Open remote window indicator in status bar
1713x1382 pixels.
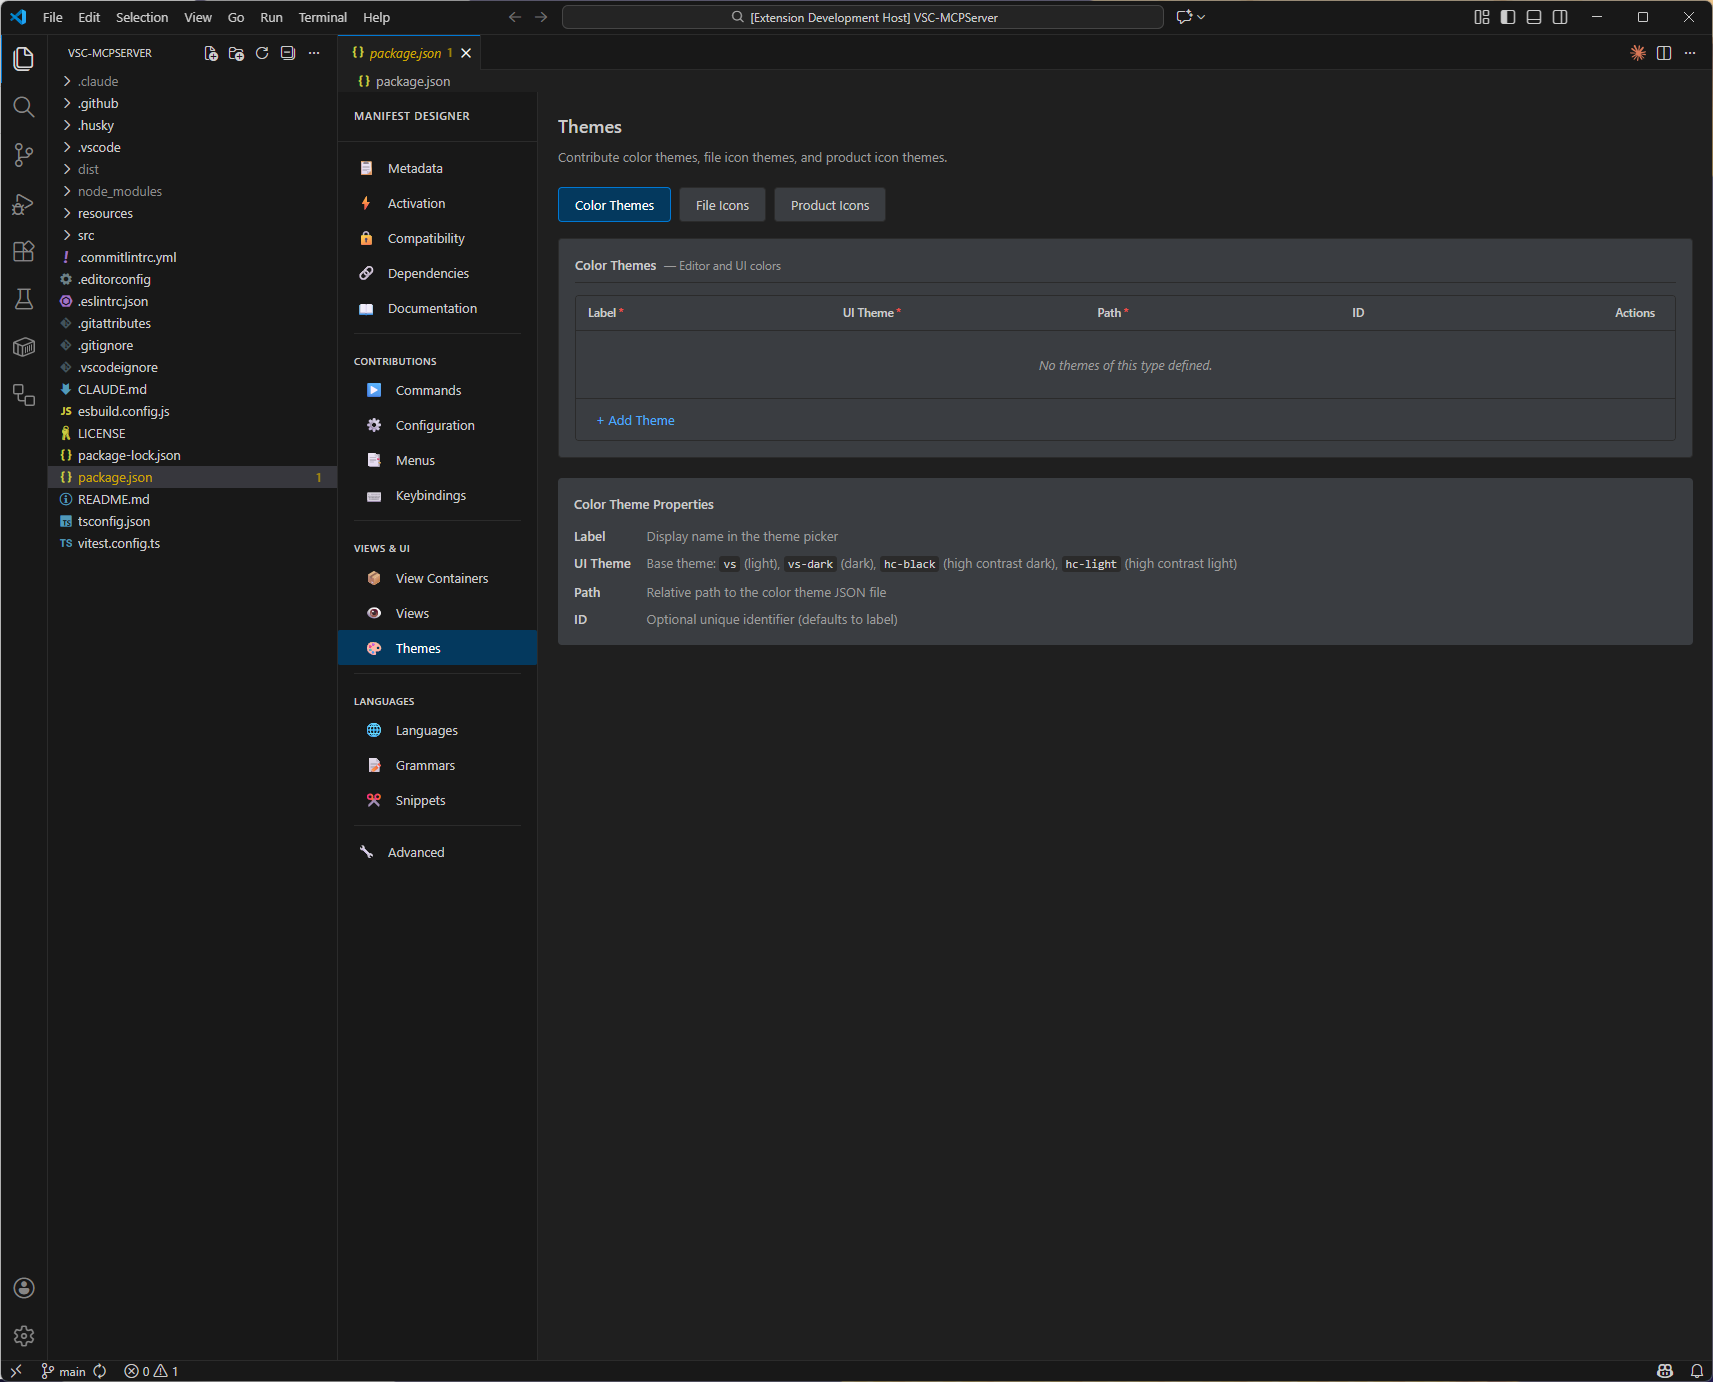(16, 1371)
